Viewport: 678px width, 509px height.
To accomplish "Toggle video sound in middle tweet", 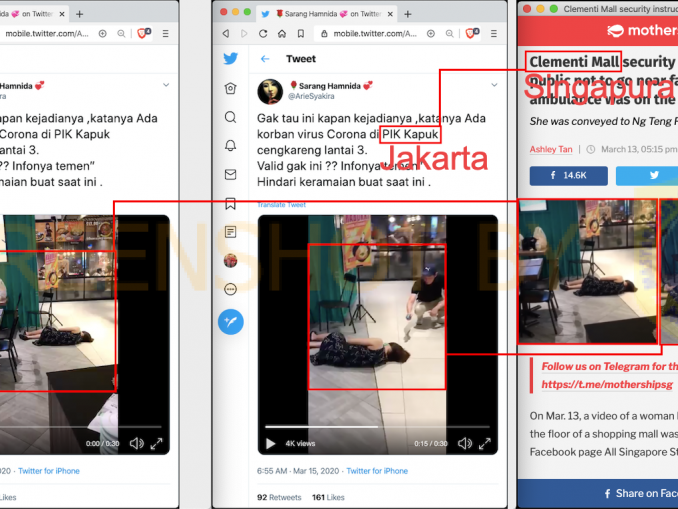I will pos(465,443).
